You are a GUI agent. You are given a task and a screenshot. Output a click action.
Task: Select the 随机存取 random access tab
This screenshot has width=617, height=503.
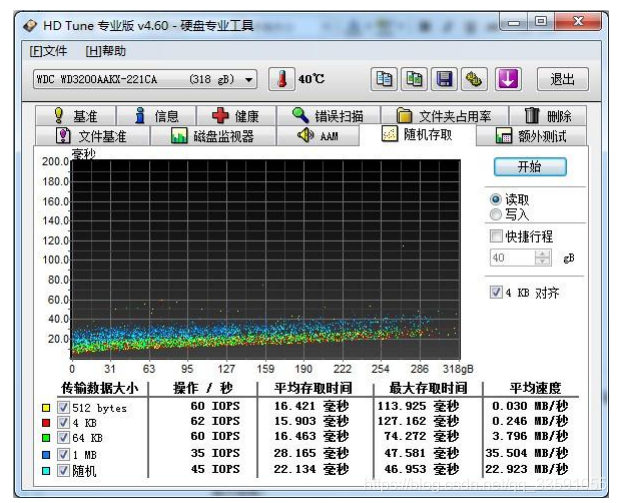tap(417, 135)
